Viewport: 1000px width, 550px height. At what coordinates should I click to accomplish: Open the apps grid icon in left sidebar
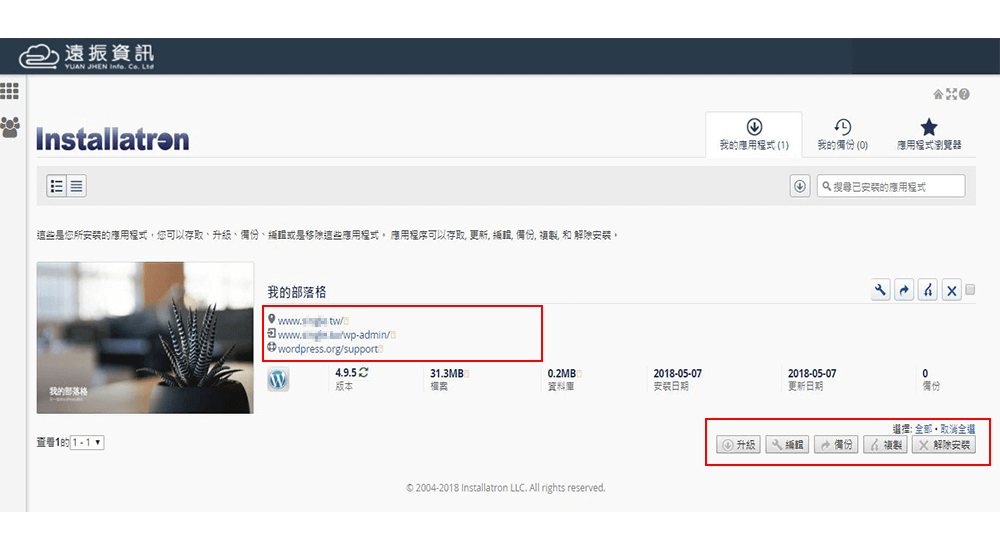[10, 91]
